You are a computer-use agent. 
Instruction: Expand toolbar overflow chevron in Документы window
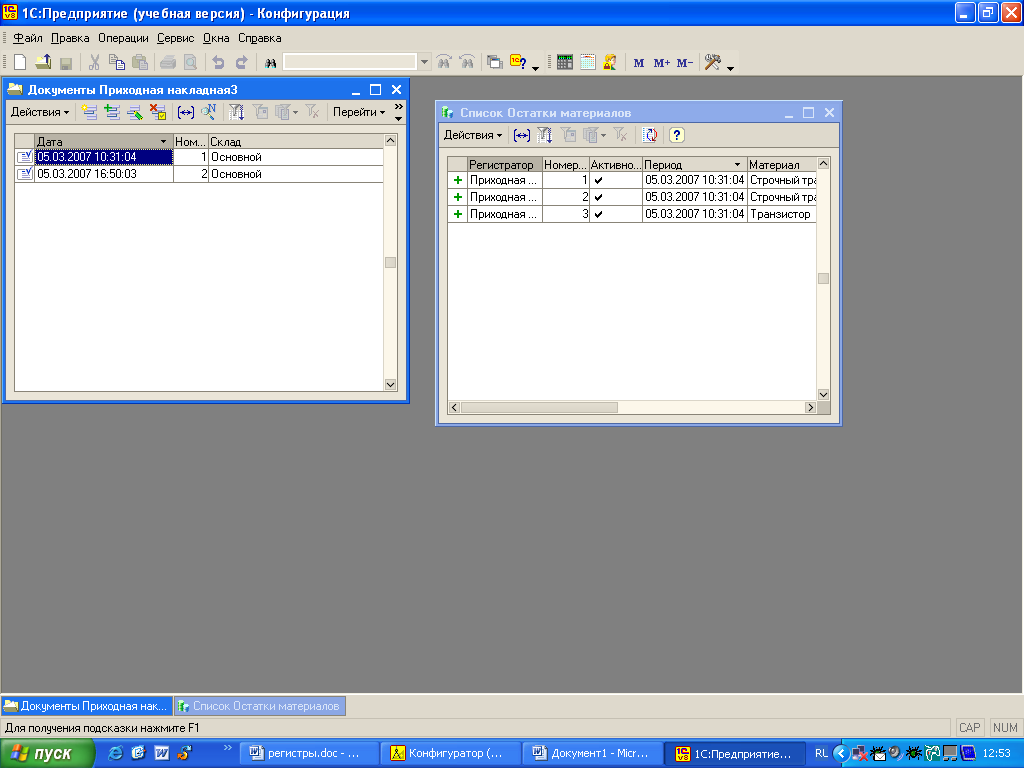pyautogui.click(x=398, y=112)
